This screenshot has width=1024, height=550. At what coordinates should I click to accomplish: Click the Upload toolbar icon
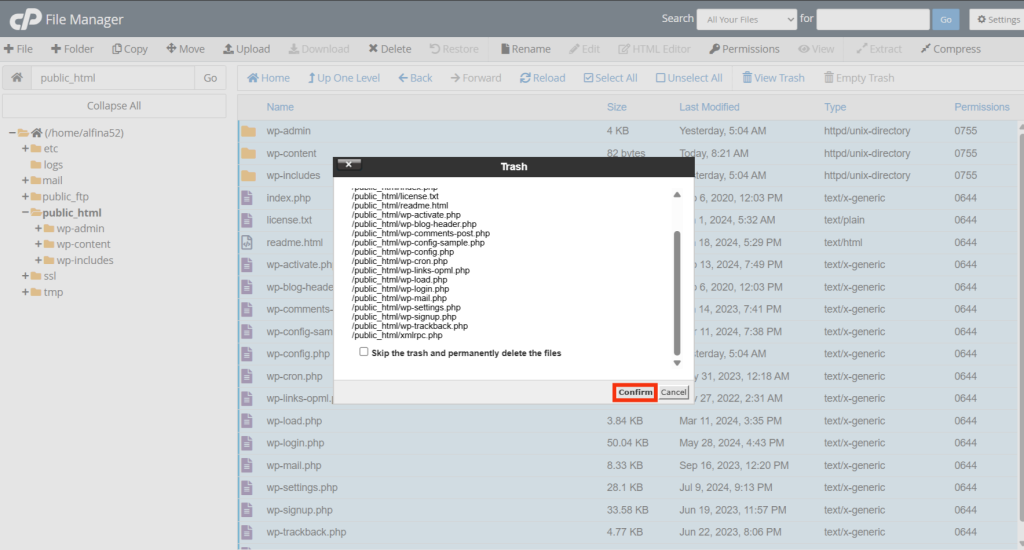(x=246, y=49)
